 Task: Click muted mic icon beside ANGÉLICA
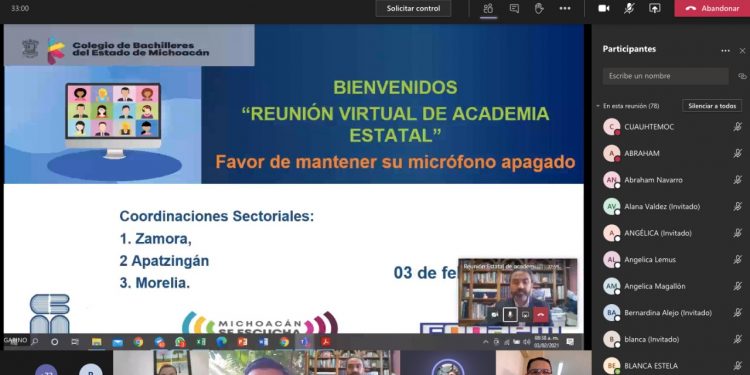pos(738,233)
